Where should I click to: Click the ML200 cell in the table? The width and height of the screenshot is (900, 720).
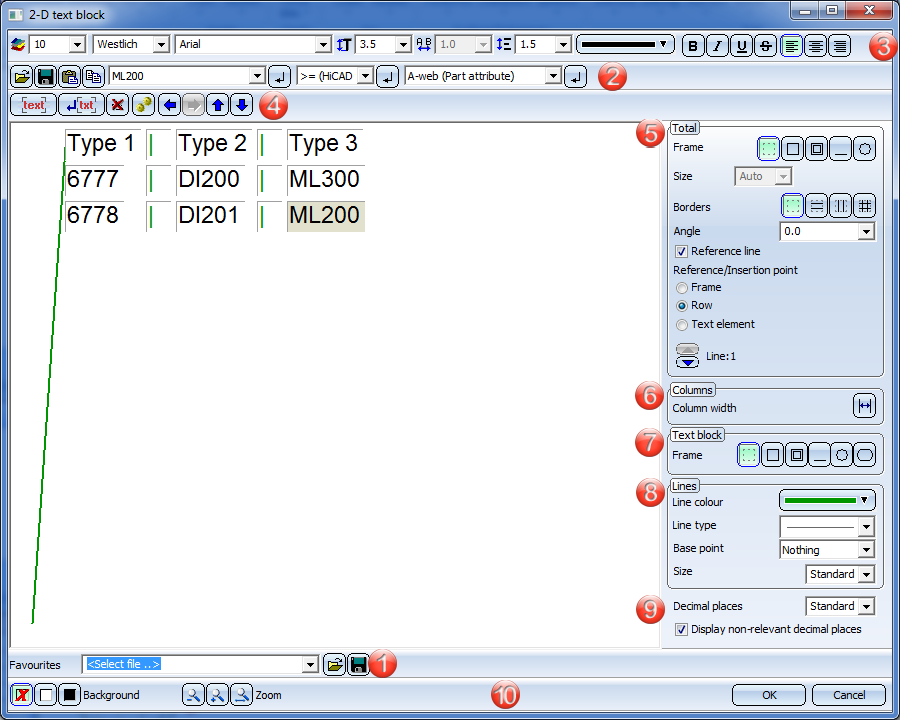pyautogui.click(x=324, y=216)
